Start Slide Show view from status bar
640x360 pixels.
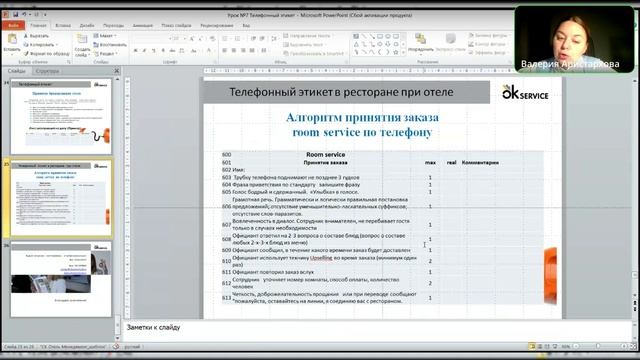[x=555, y=346]
